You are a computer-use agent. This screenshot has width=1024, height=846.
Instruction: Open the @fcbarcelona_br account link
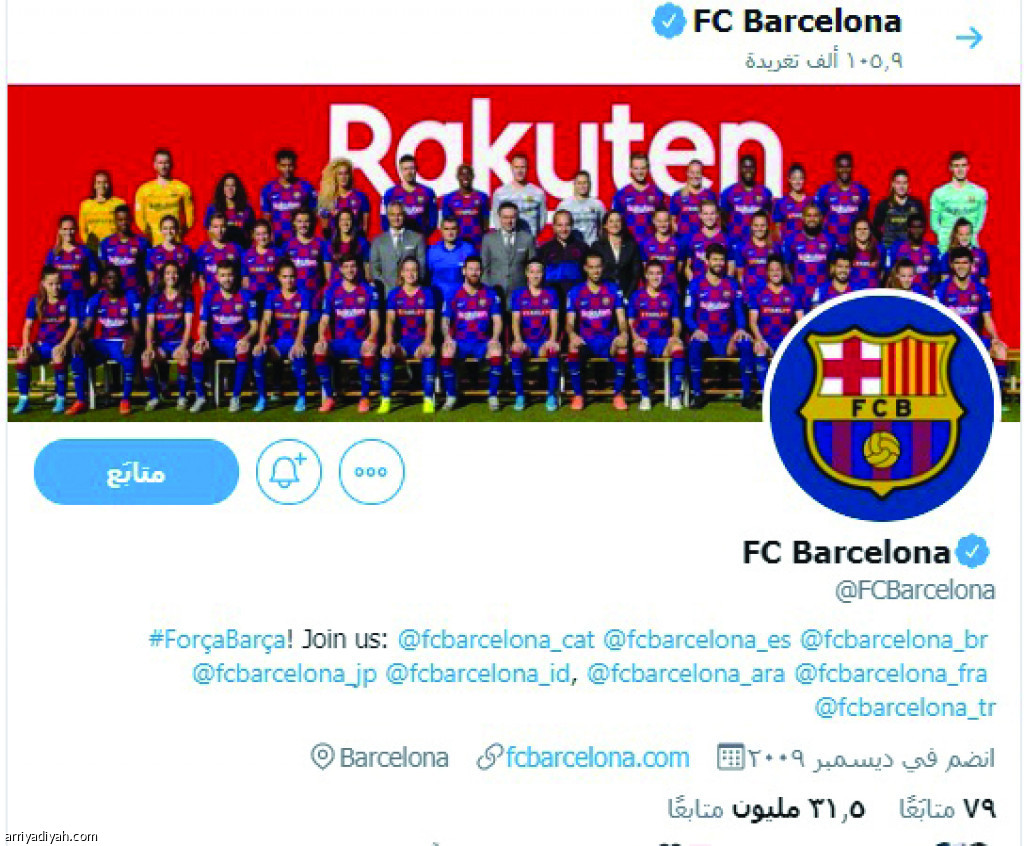click(x=894, y=640)
